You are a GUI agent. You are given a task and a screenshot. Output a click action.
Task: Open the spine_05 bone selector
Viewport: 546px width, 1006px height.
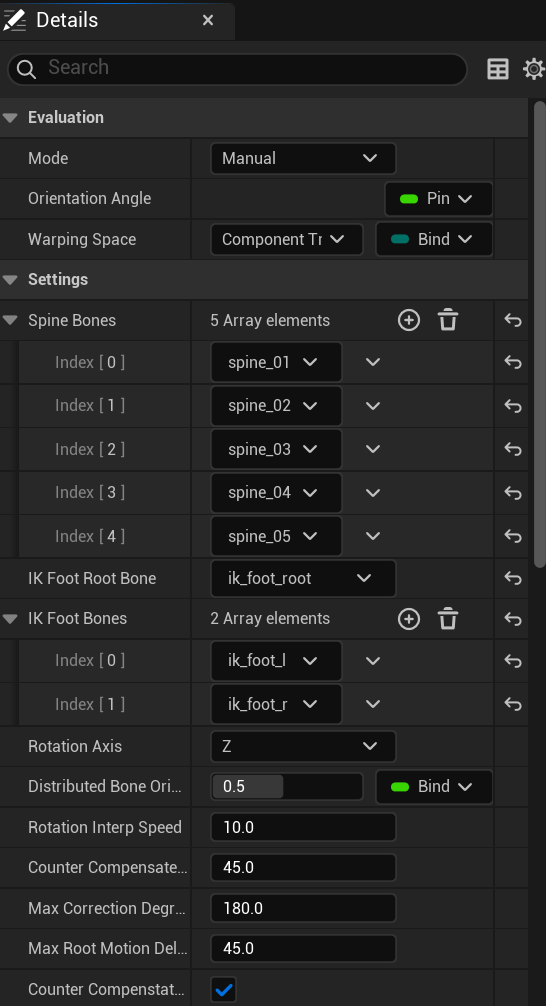276,536
